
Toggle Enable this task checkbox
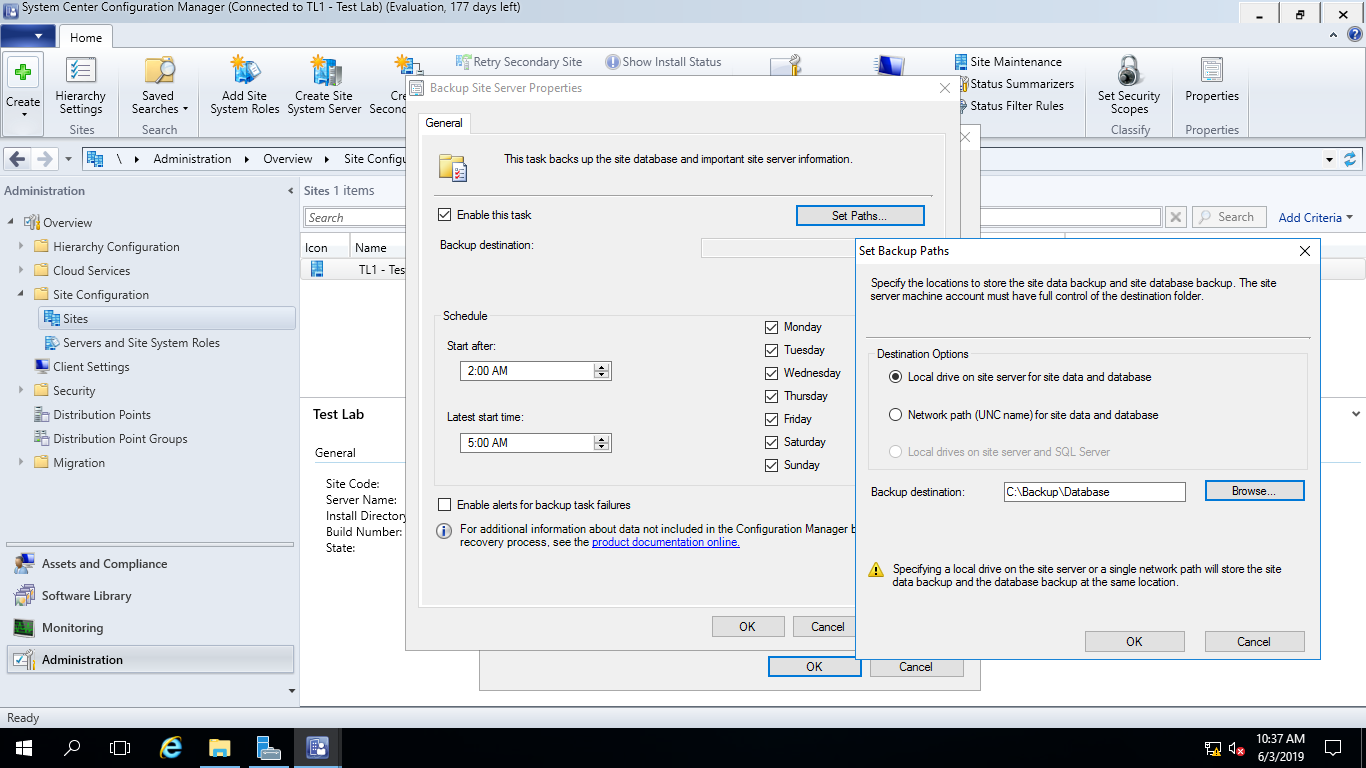[x=445, y=215]
